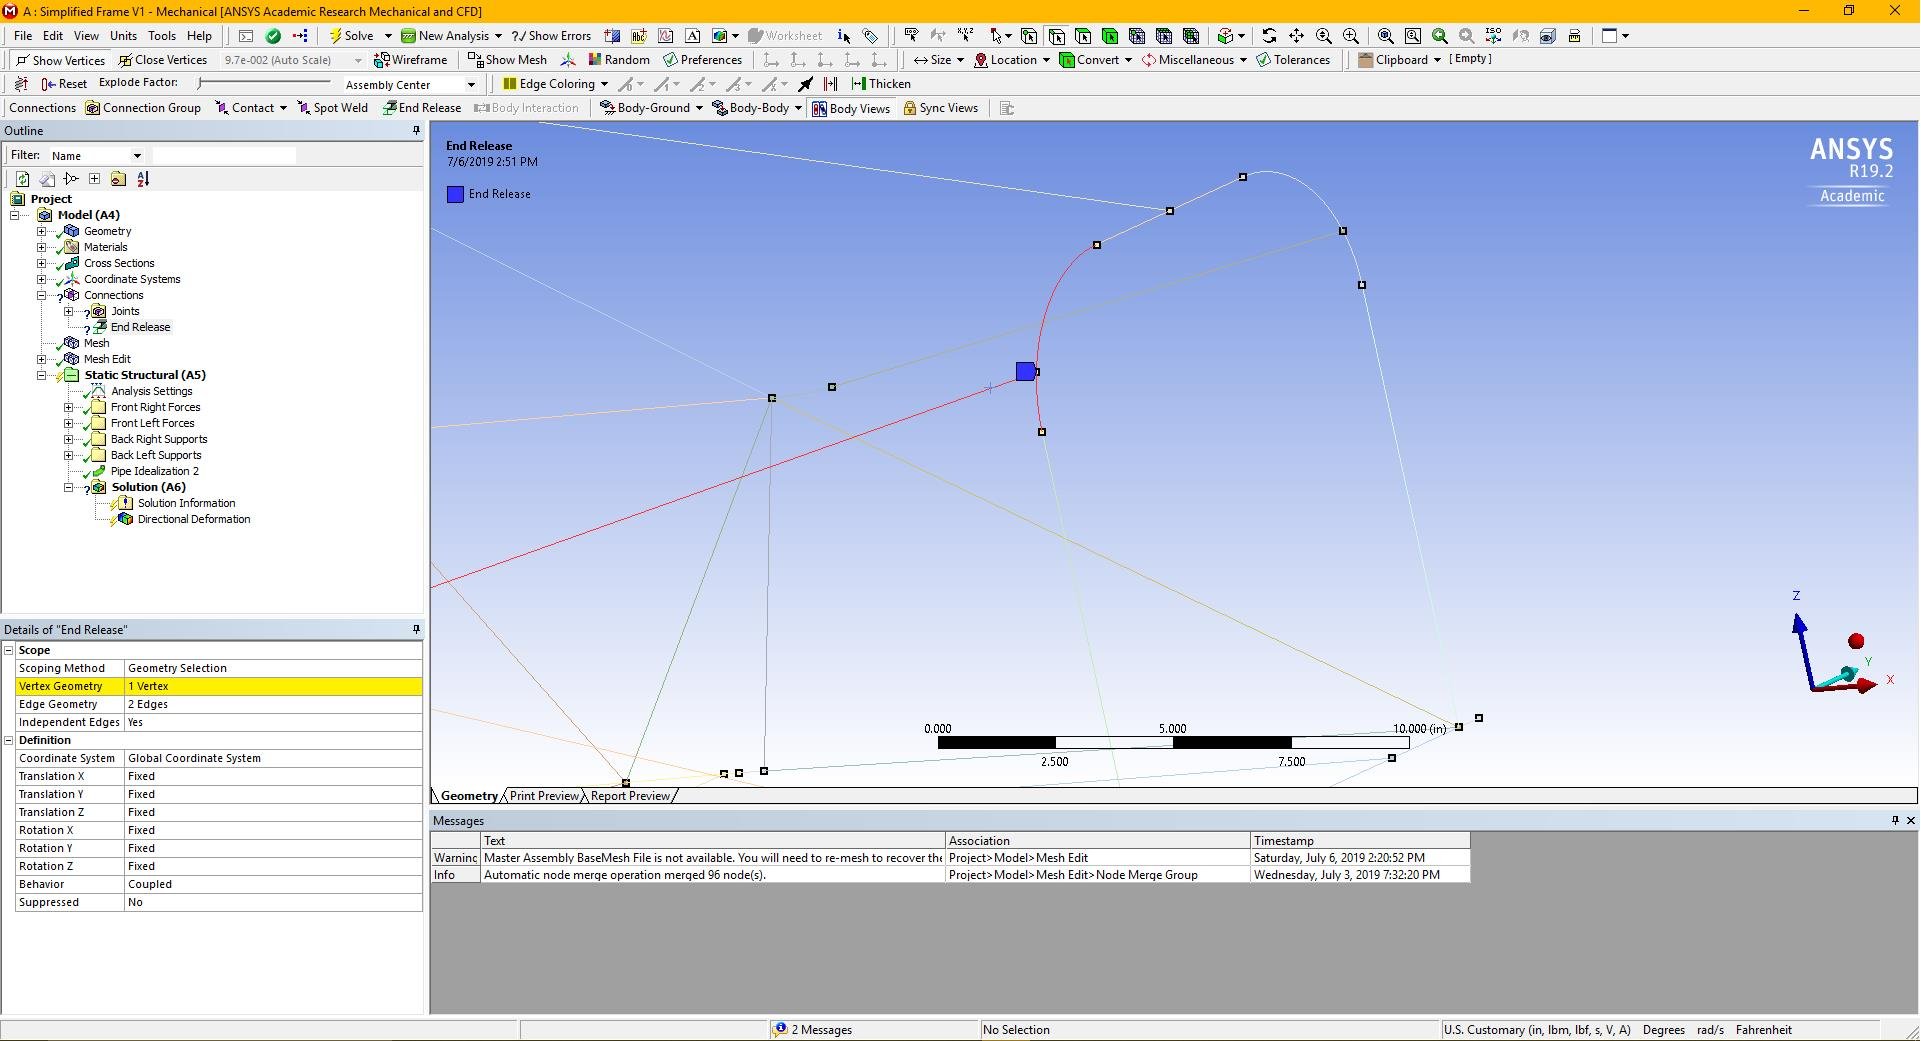The image size is (1921, 1041).
Task: Select the Face selection filter icon
Action: (x=1083, y=36)
